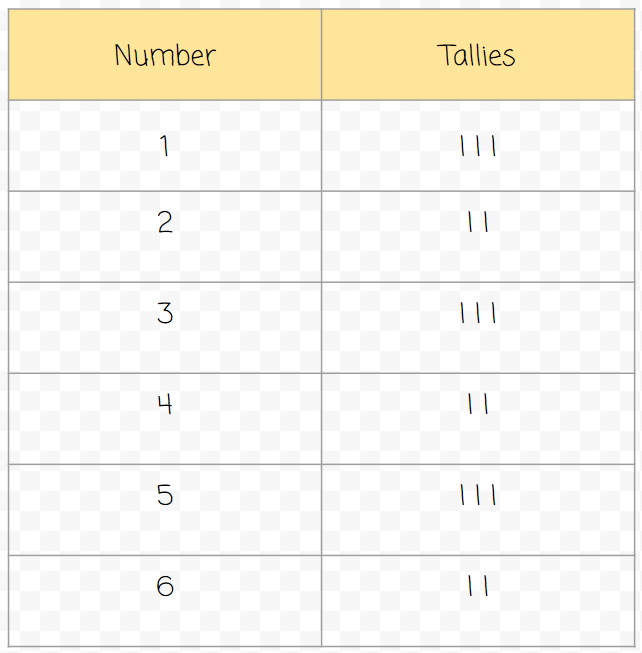Screen dimensions: 642x653
Task: Click the digit 1 in first row
Action: click(165, 146)
